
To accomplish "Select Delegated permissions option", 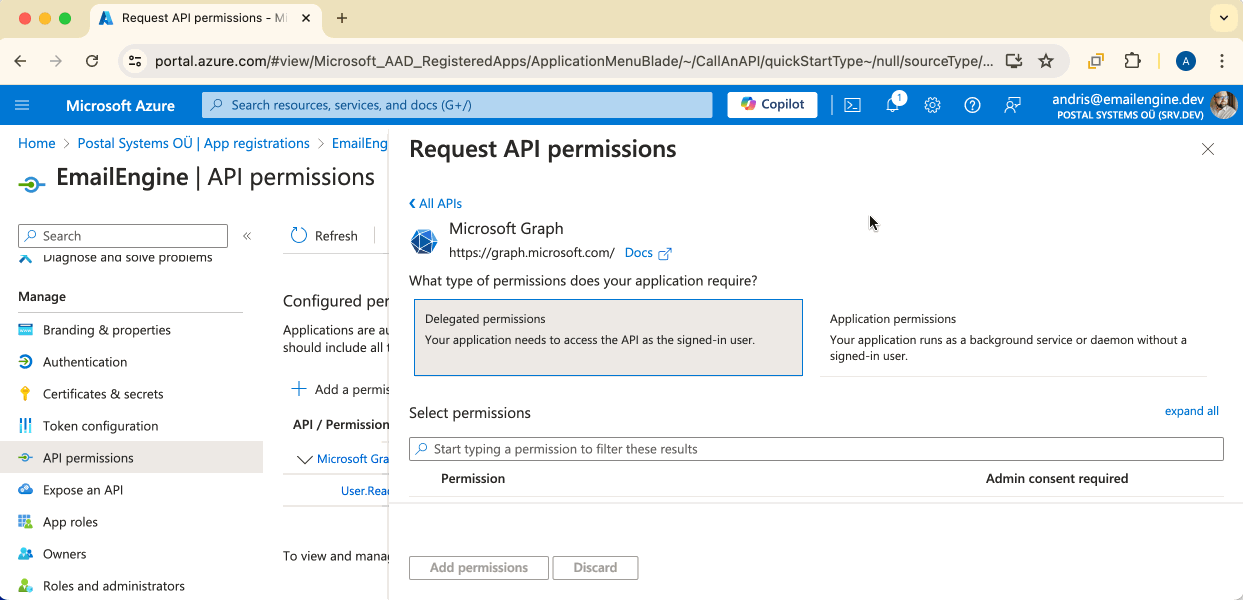I will click(607, 336).
